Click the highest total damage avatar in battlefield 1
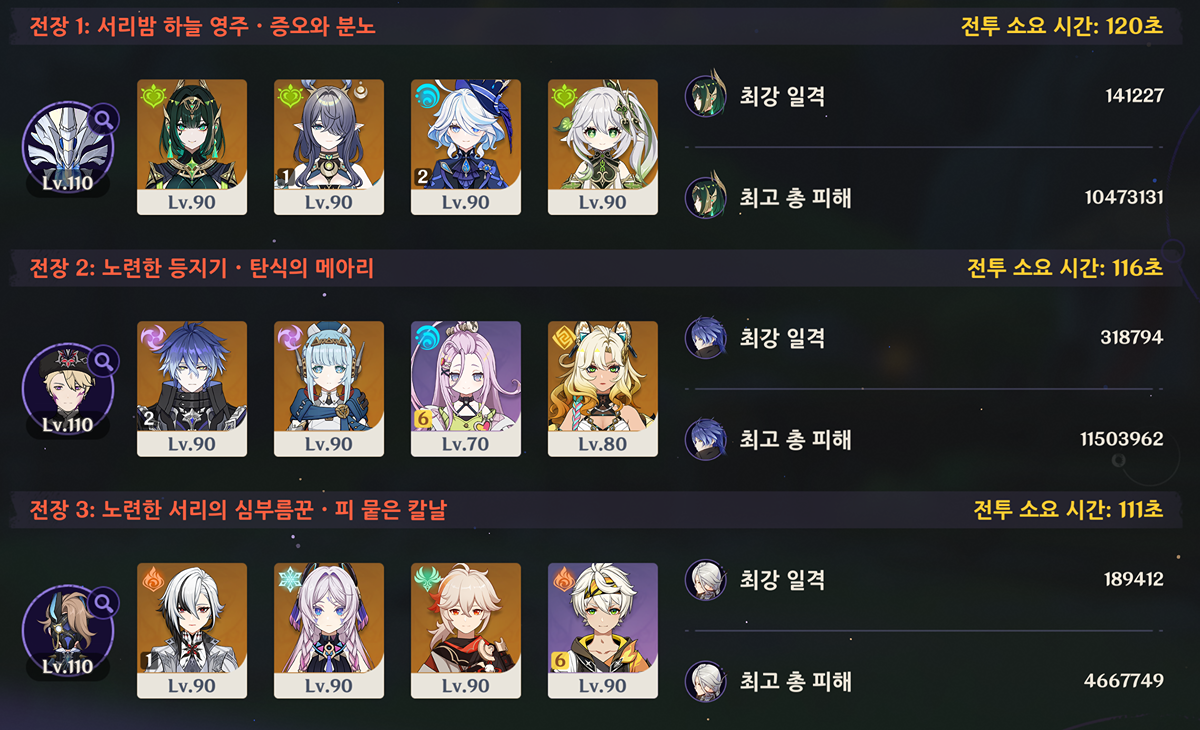1200x730 pixels. [706, 197]
